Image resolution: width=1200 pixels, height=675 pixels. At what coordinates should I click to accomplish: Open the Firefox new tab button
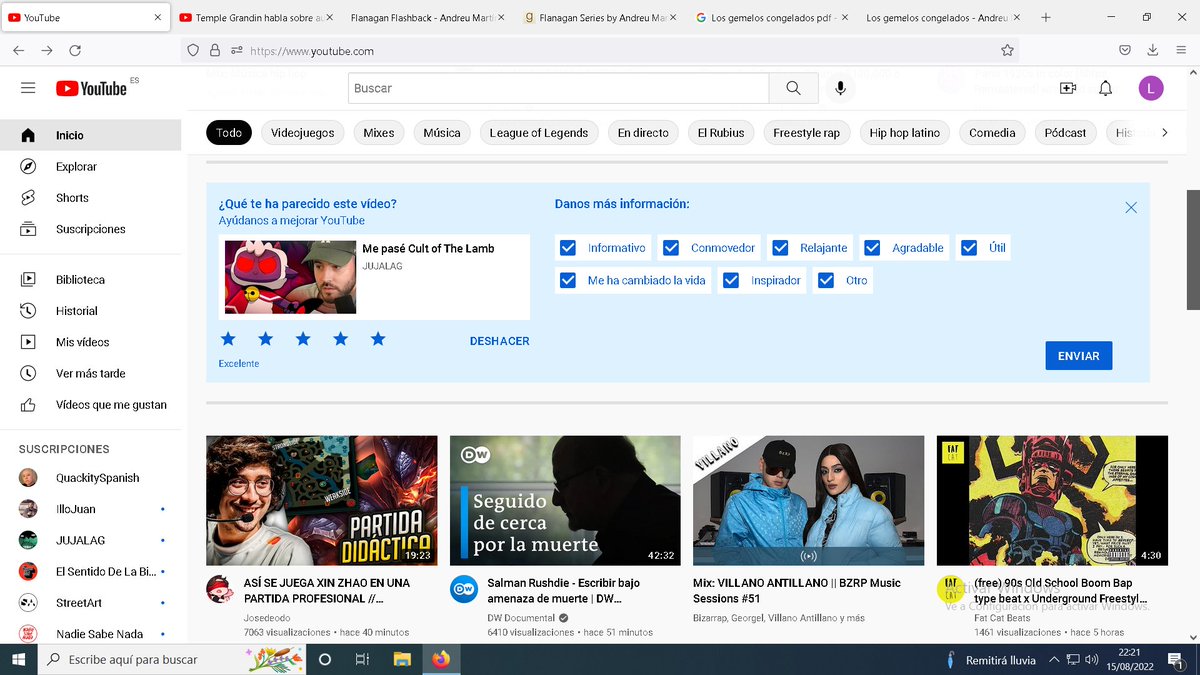[x=1046, y=17]
